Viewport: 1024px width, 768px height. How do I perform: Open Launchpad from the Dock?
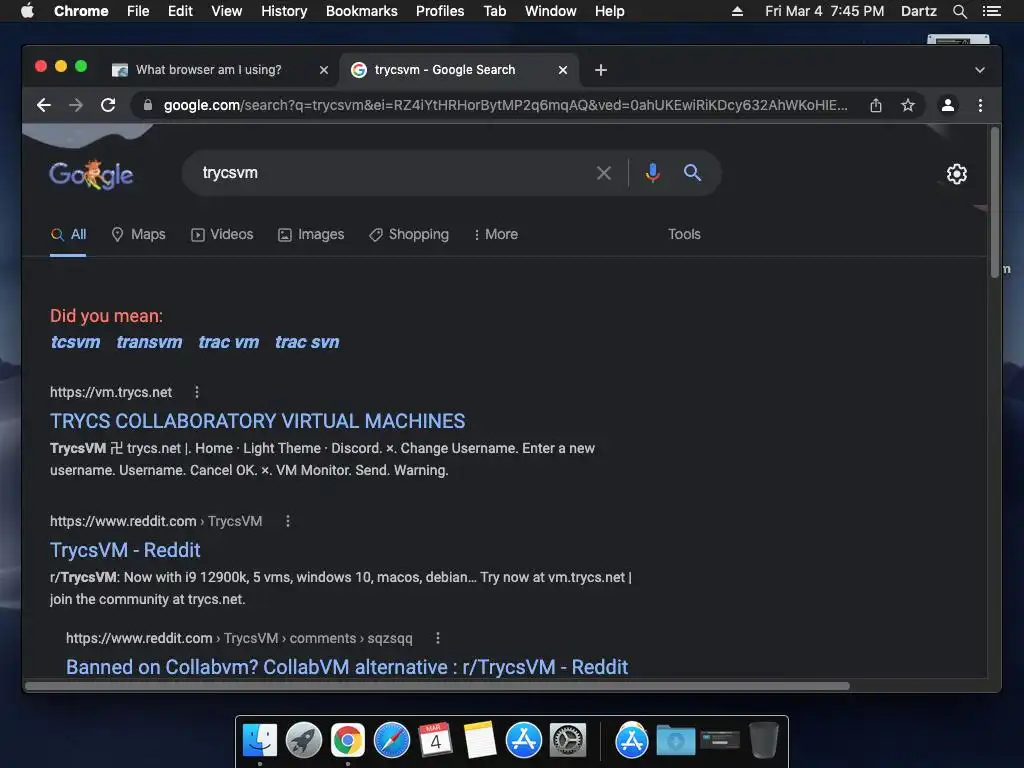[304, 741]
